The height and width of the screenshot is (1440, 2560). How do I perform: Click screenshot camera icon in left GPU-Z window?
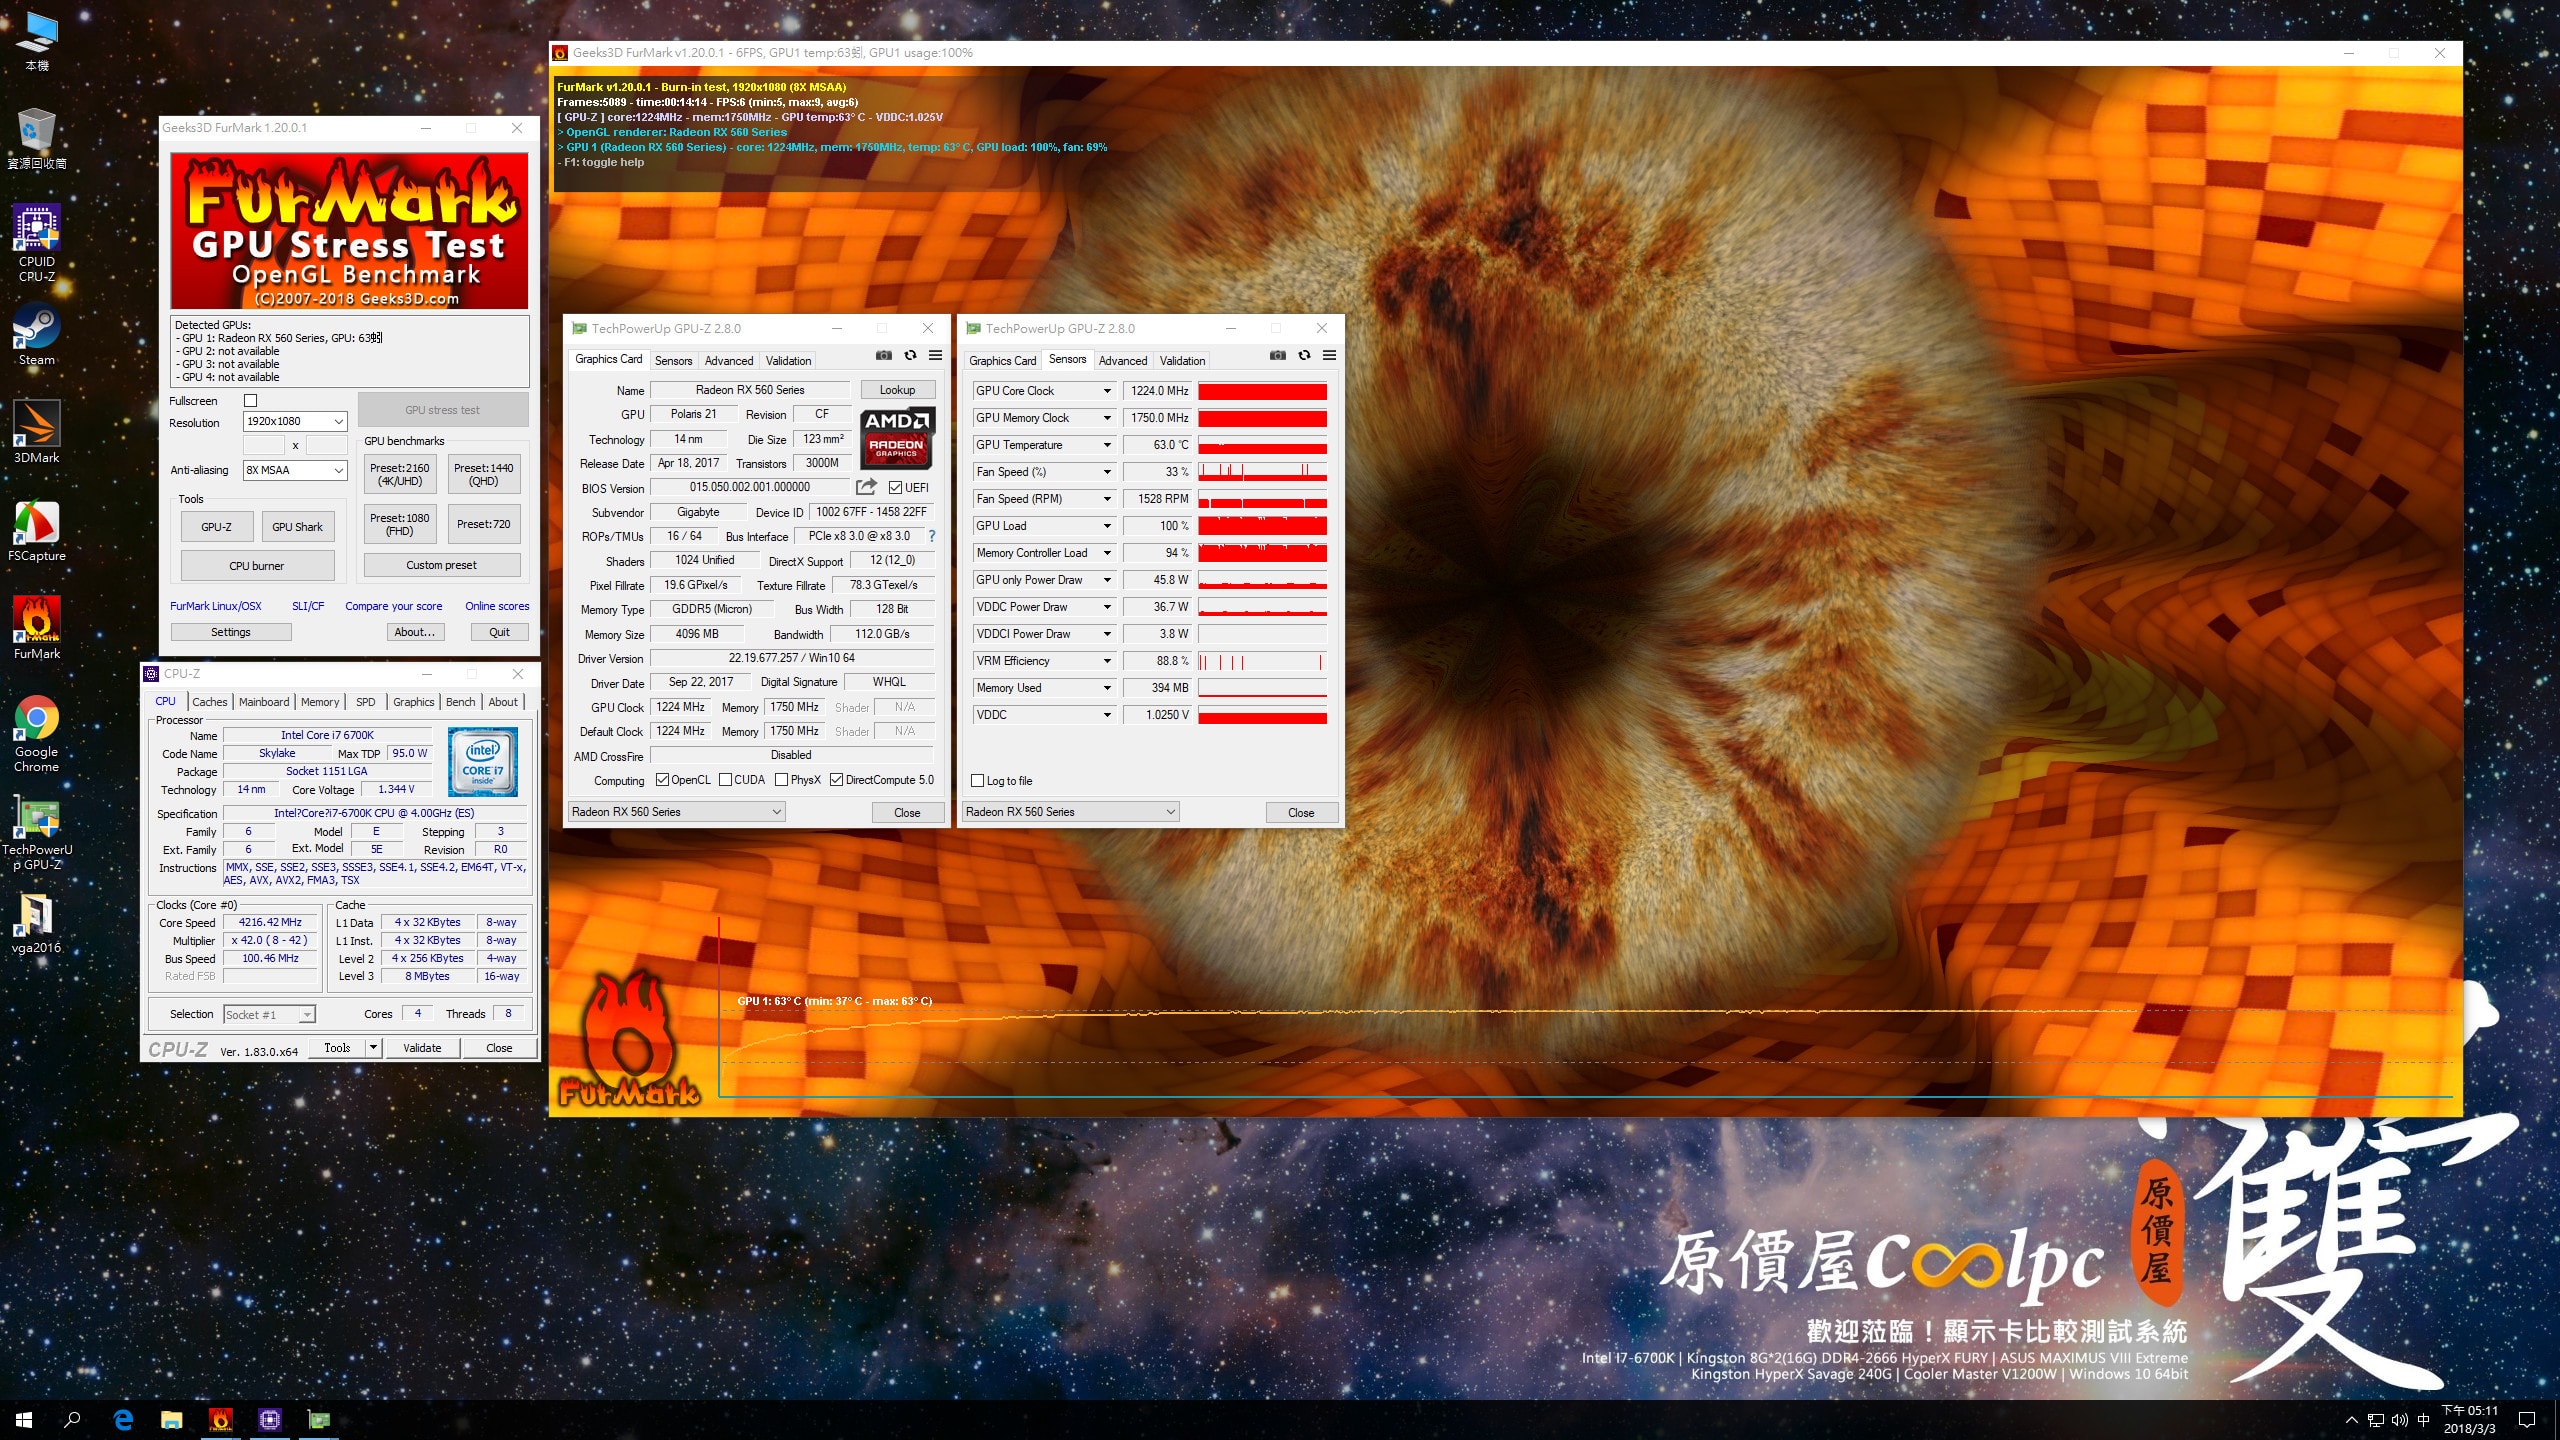(x=884, y=355)
